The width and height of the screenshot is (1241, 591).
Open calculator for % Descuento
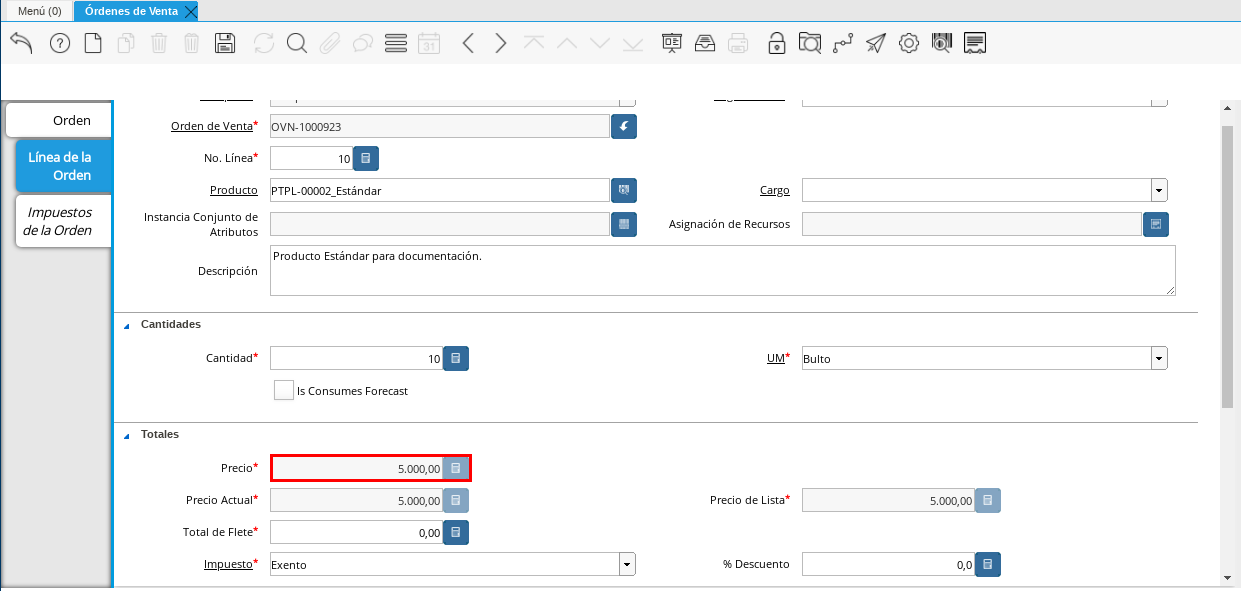point(988,564)
